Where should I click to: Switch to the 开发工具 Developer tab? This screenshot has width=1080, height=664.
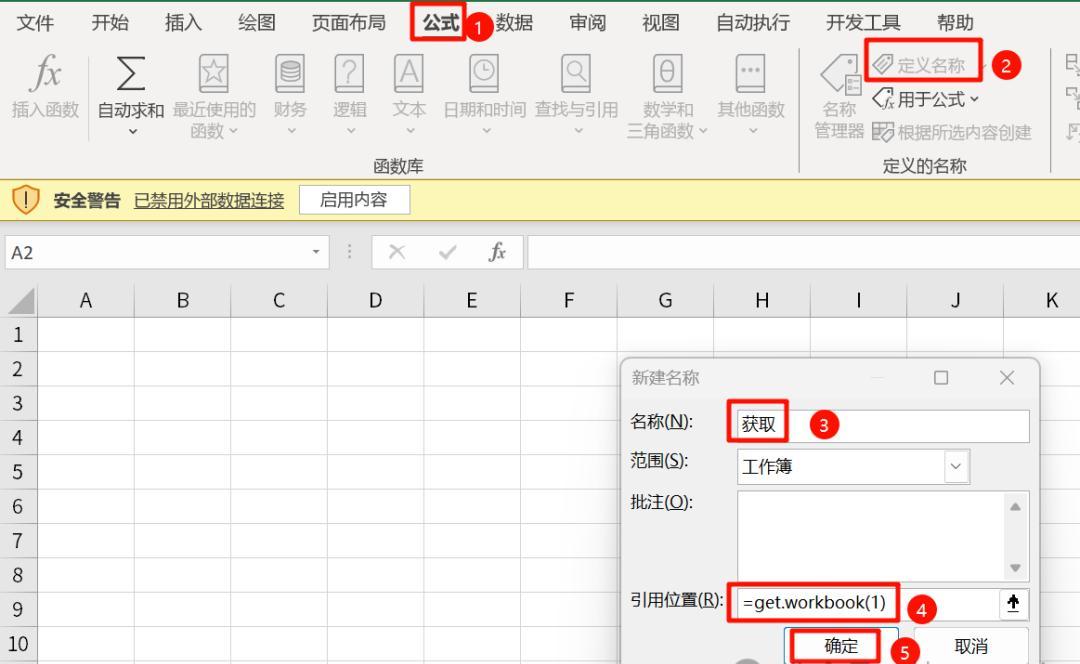pos(863,23)
